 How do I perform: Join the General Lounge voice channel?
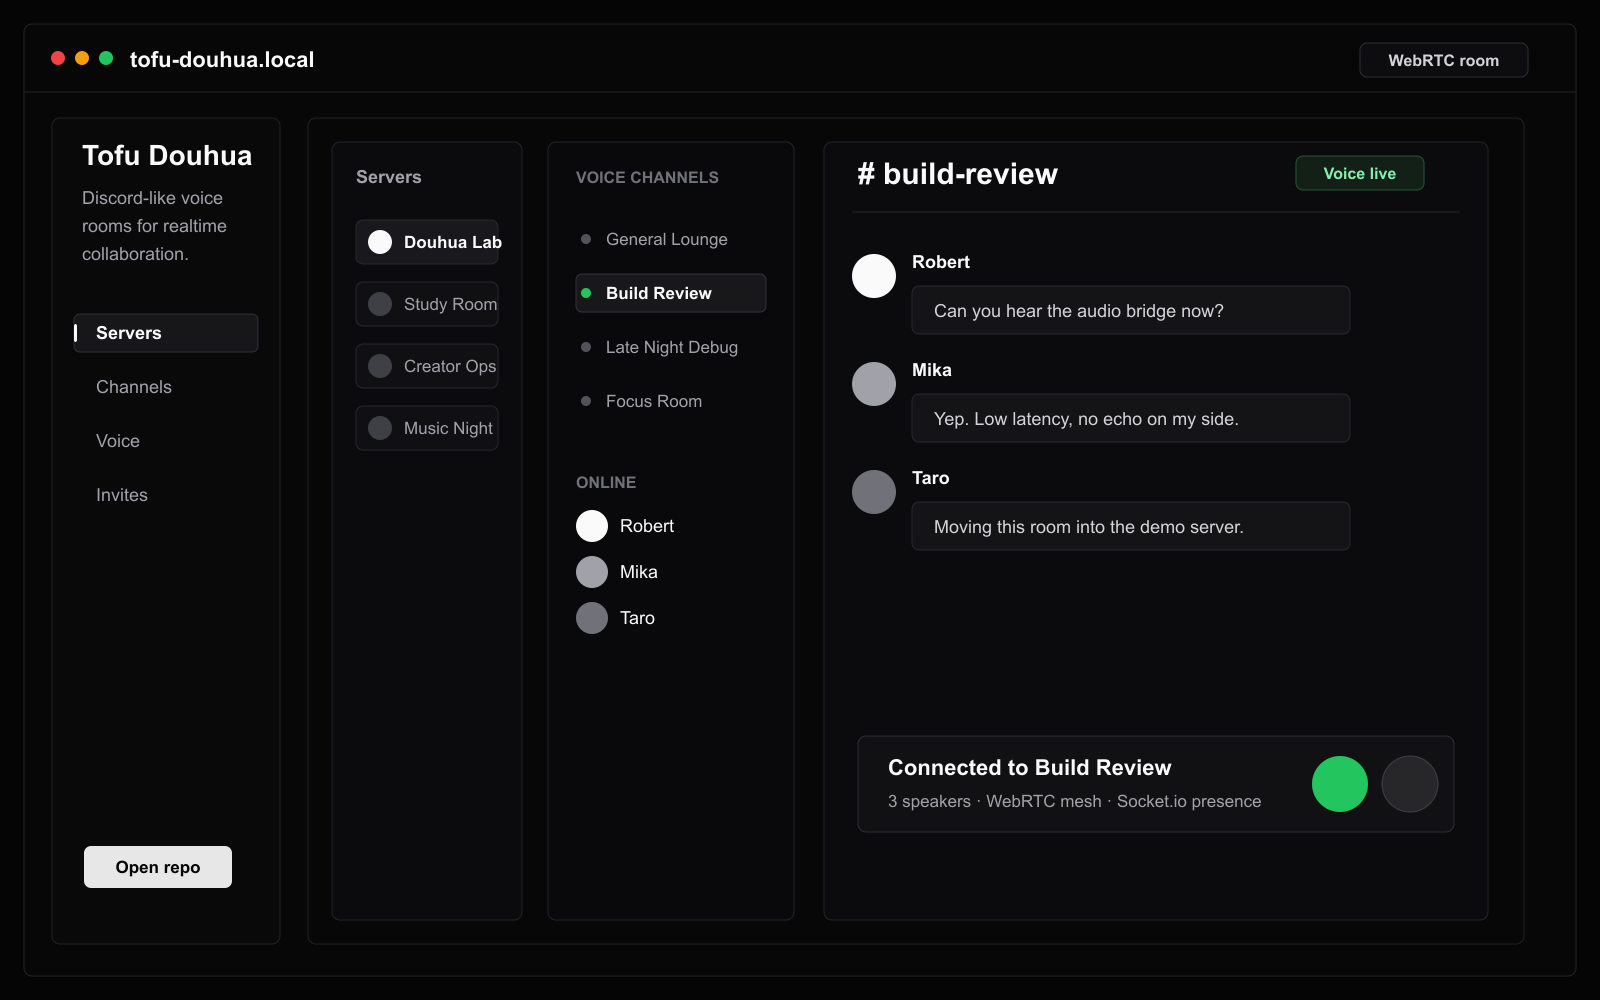671,239
